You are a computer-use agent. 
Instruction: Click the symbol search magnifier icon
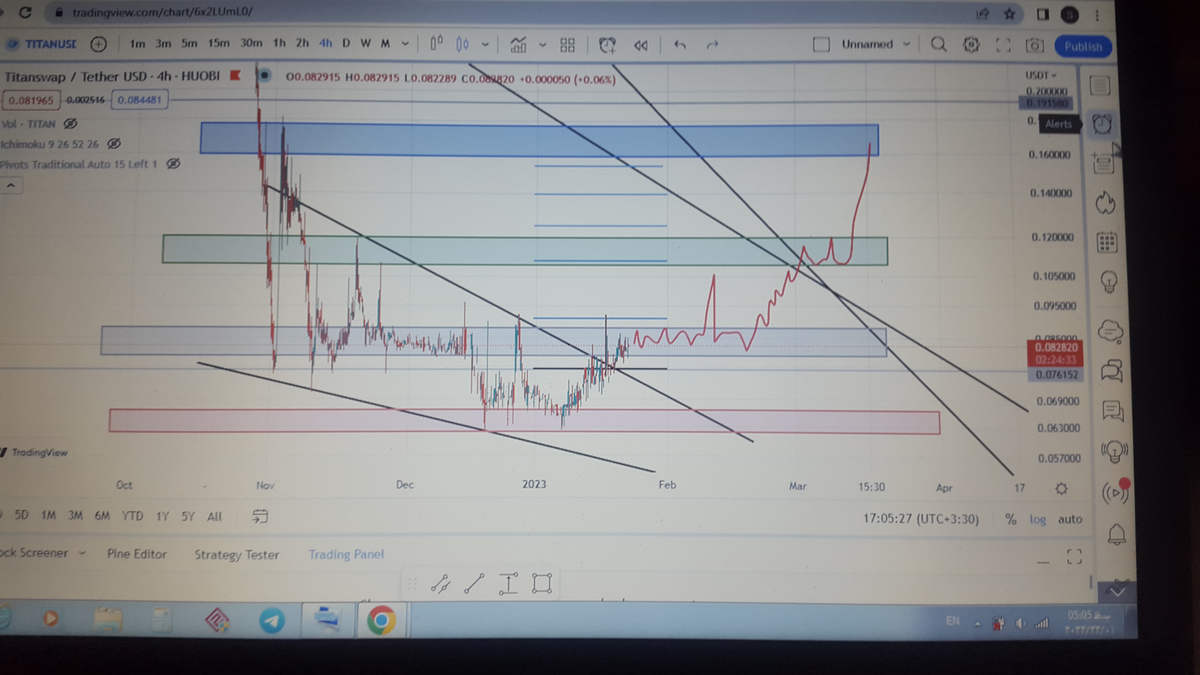click(x=938, y=45)
